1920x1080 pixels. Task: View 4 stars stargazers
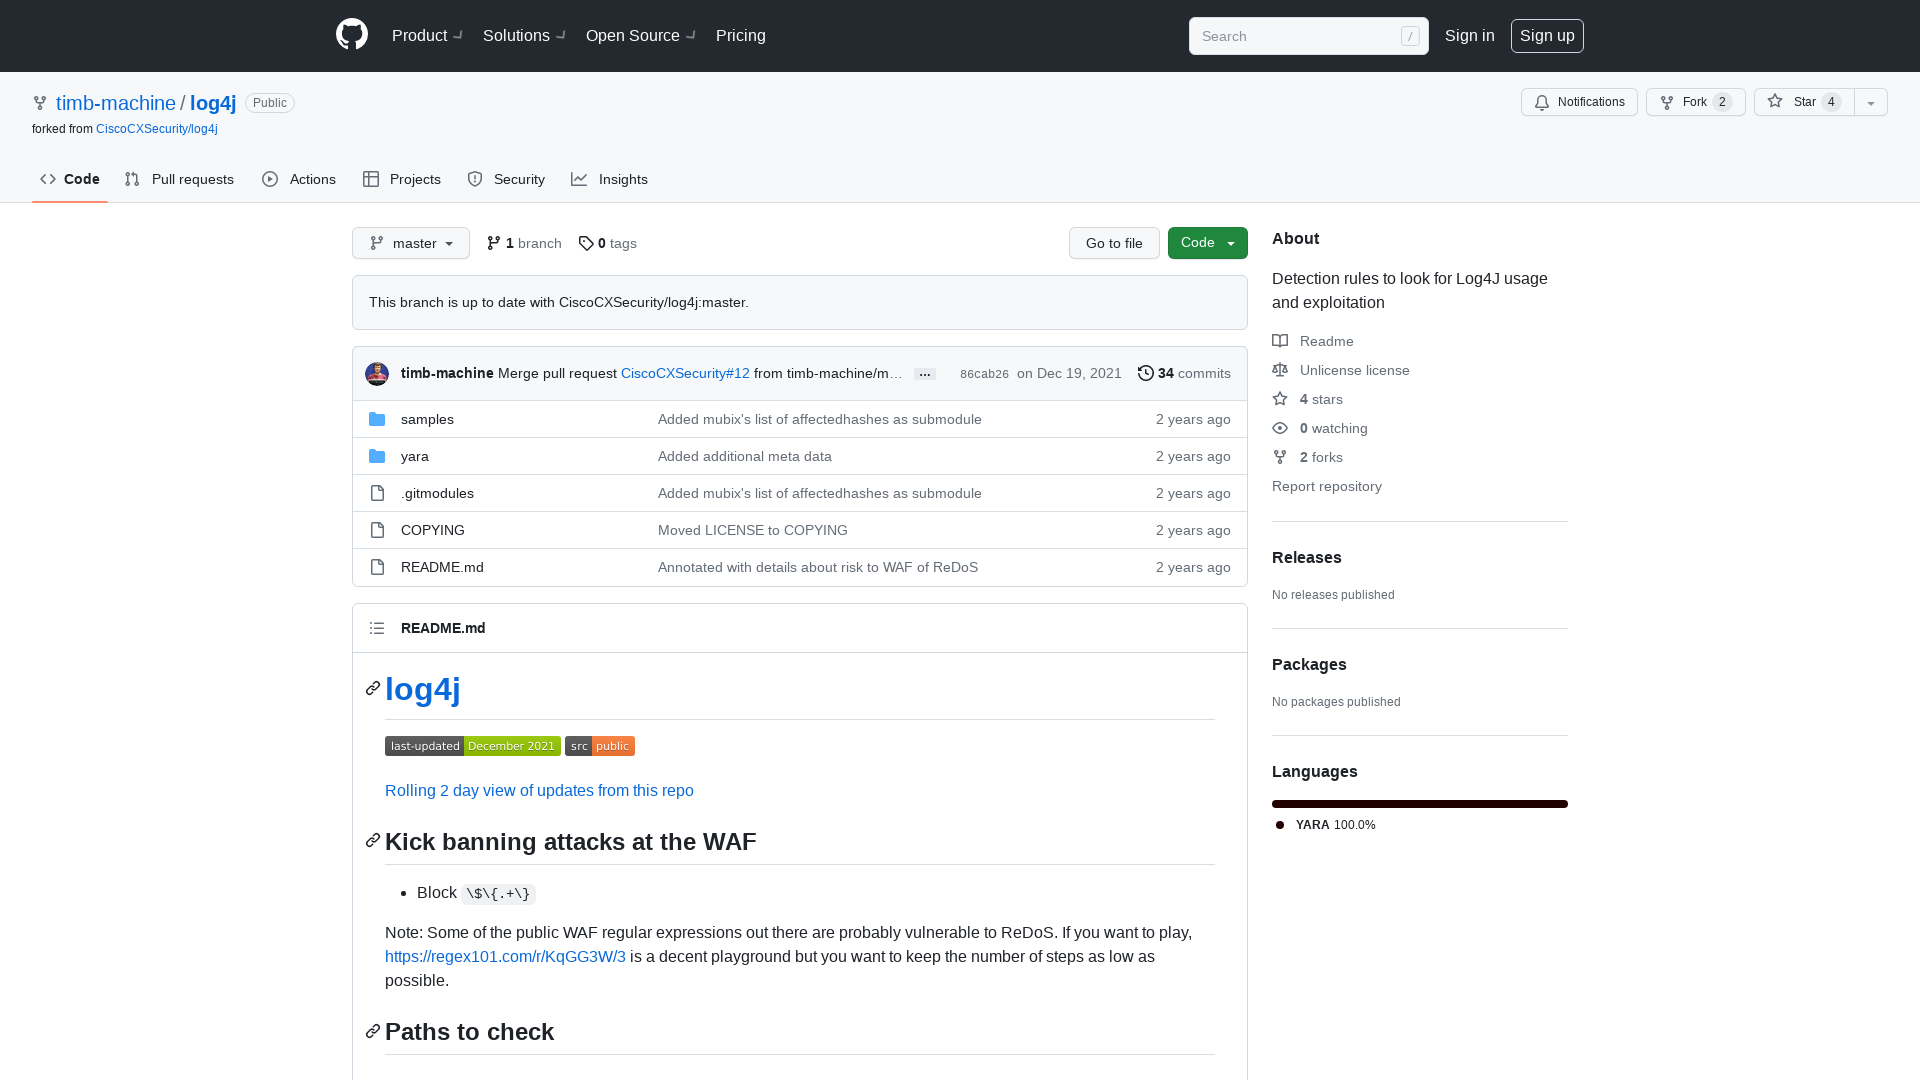(x=1308, y=399)
